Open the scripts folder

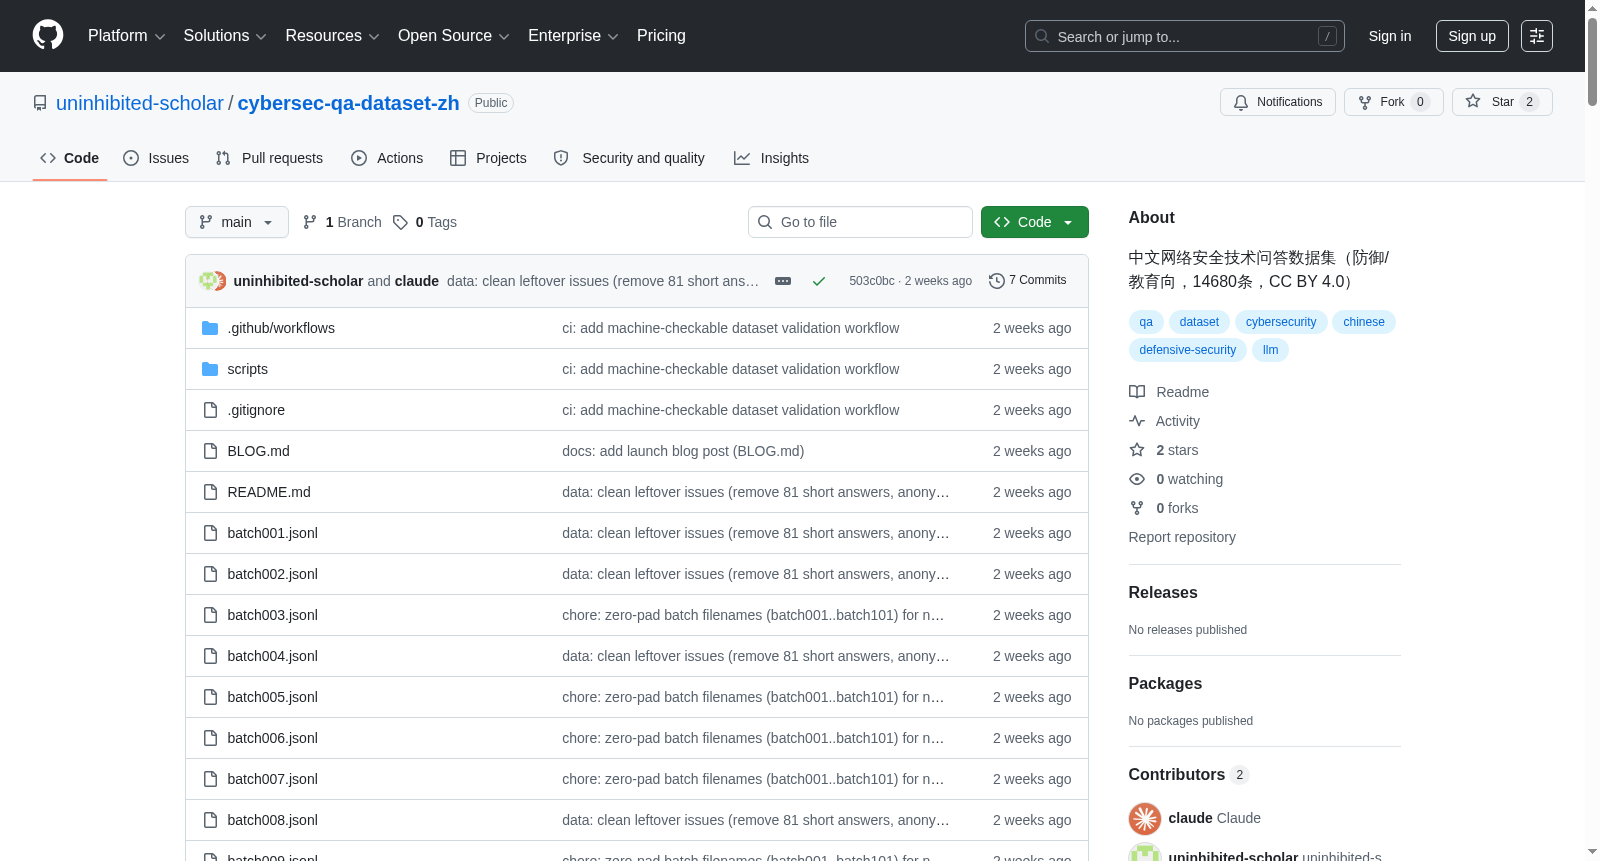[247, 369]
